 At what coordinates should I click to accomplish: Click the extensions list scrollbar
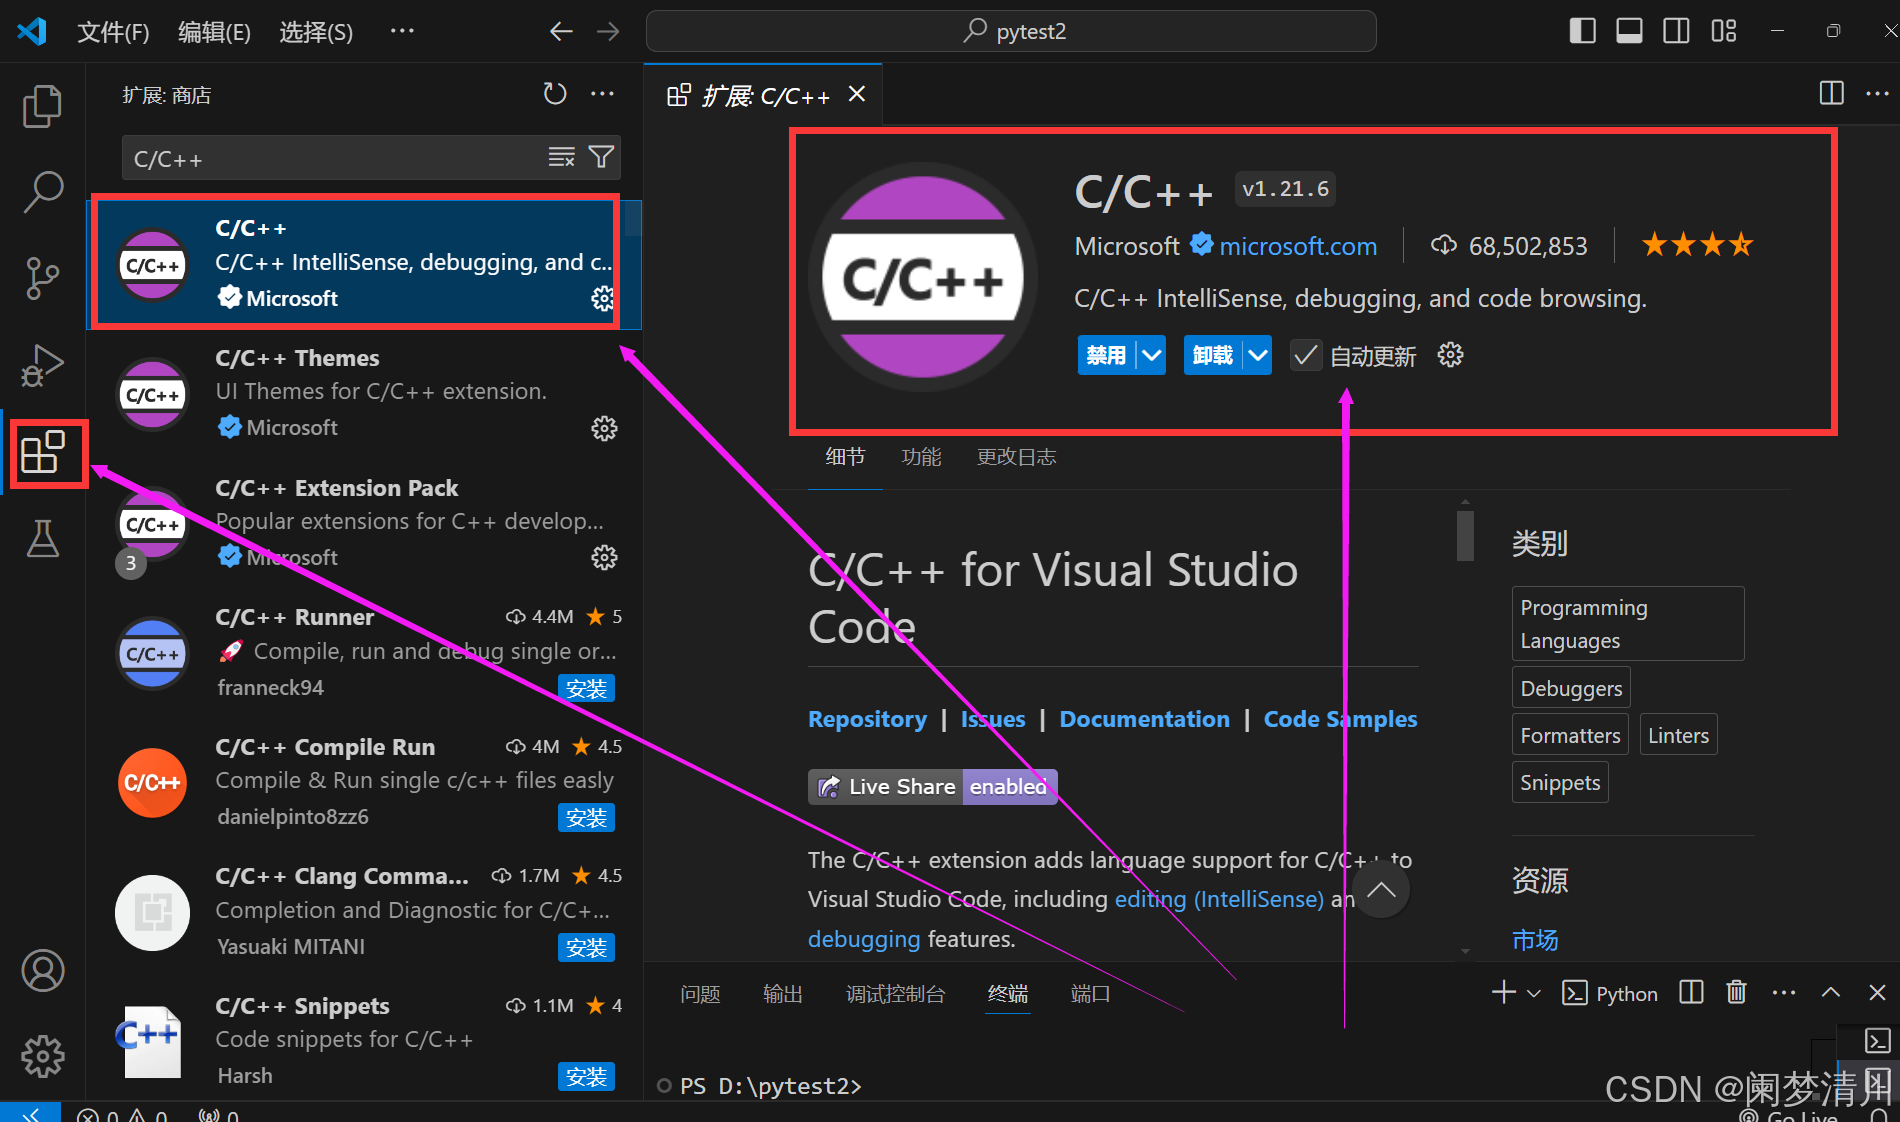tap(633, 217)
